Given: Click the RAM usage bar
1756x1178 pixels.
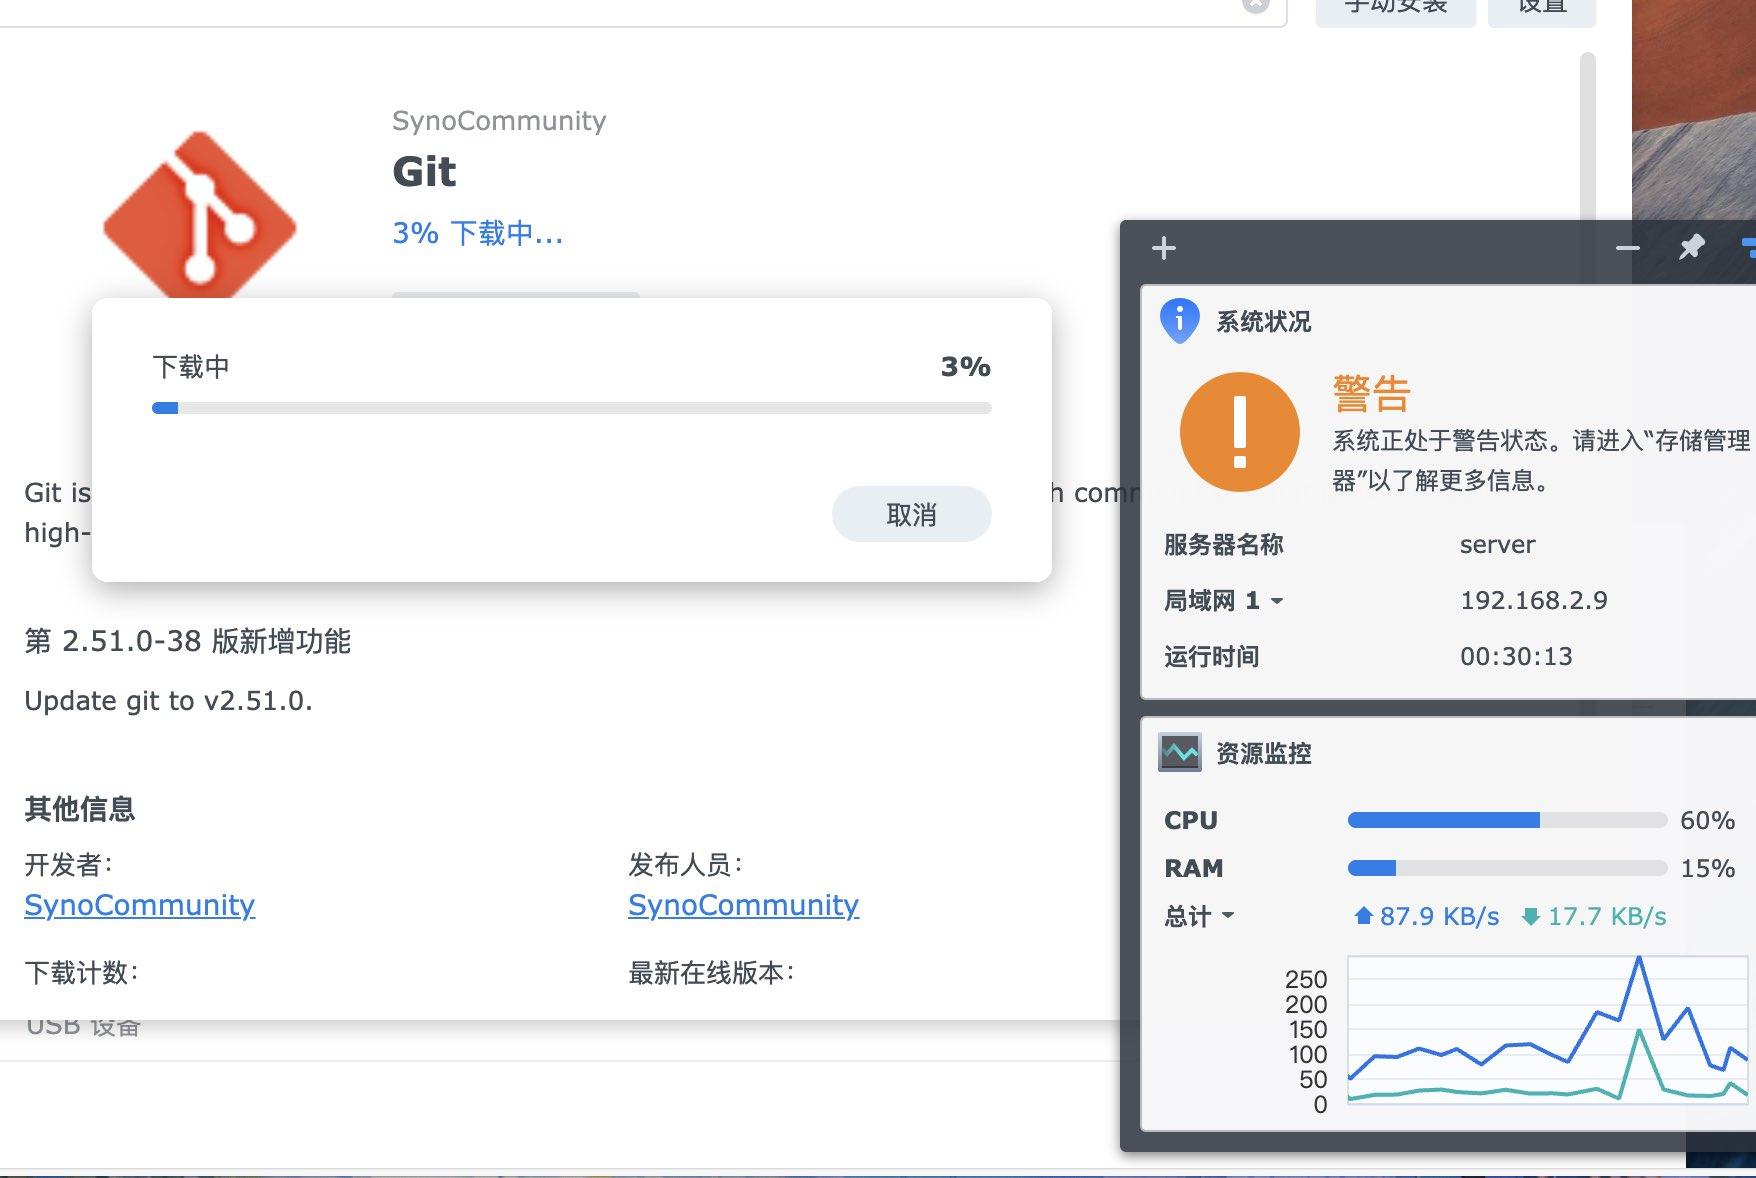Looking at the screenshot, I should pos(1507,868).
